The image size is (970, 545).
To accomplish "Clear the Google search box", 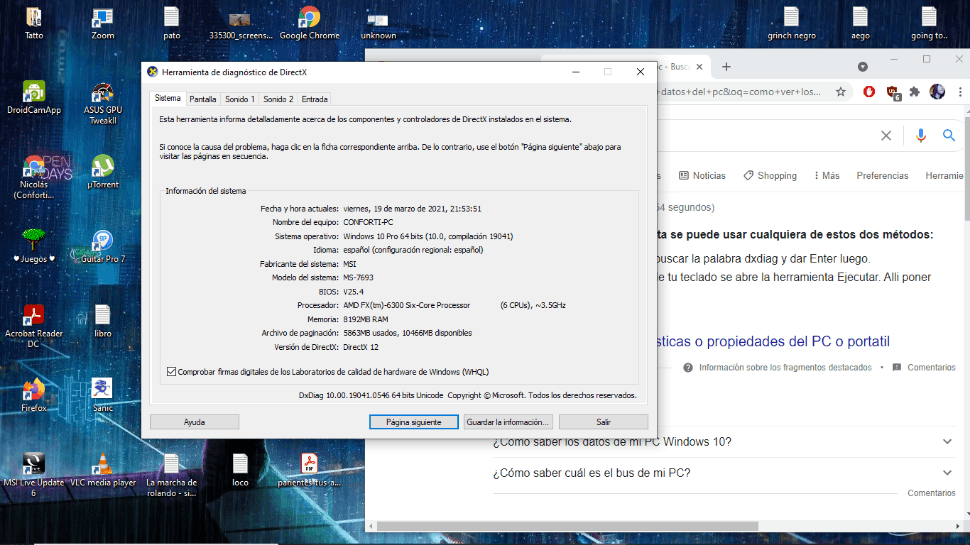I will click(x=886, y=135).
